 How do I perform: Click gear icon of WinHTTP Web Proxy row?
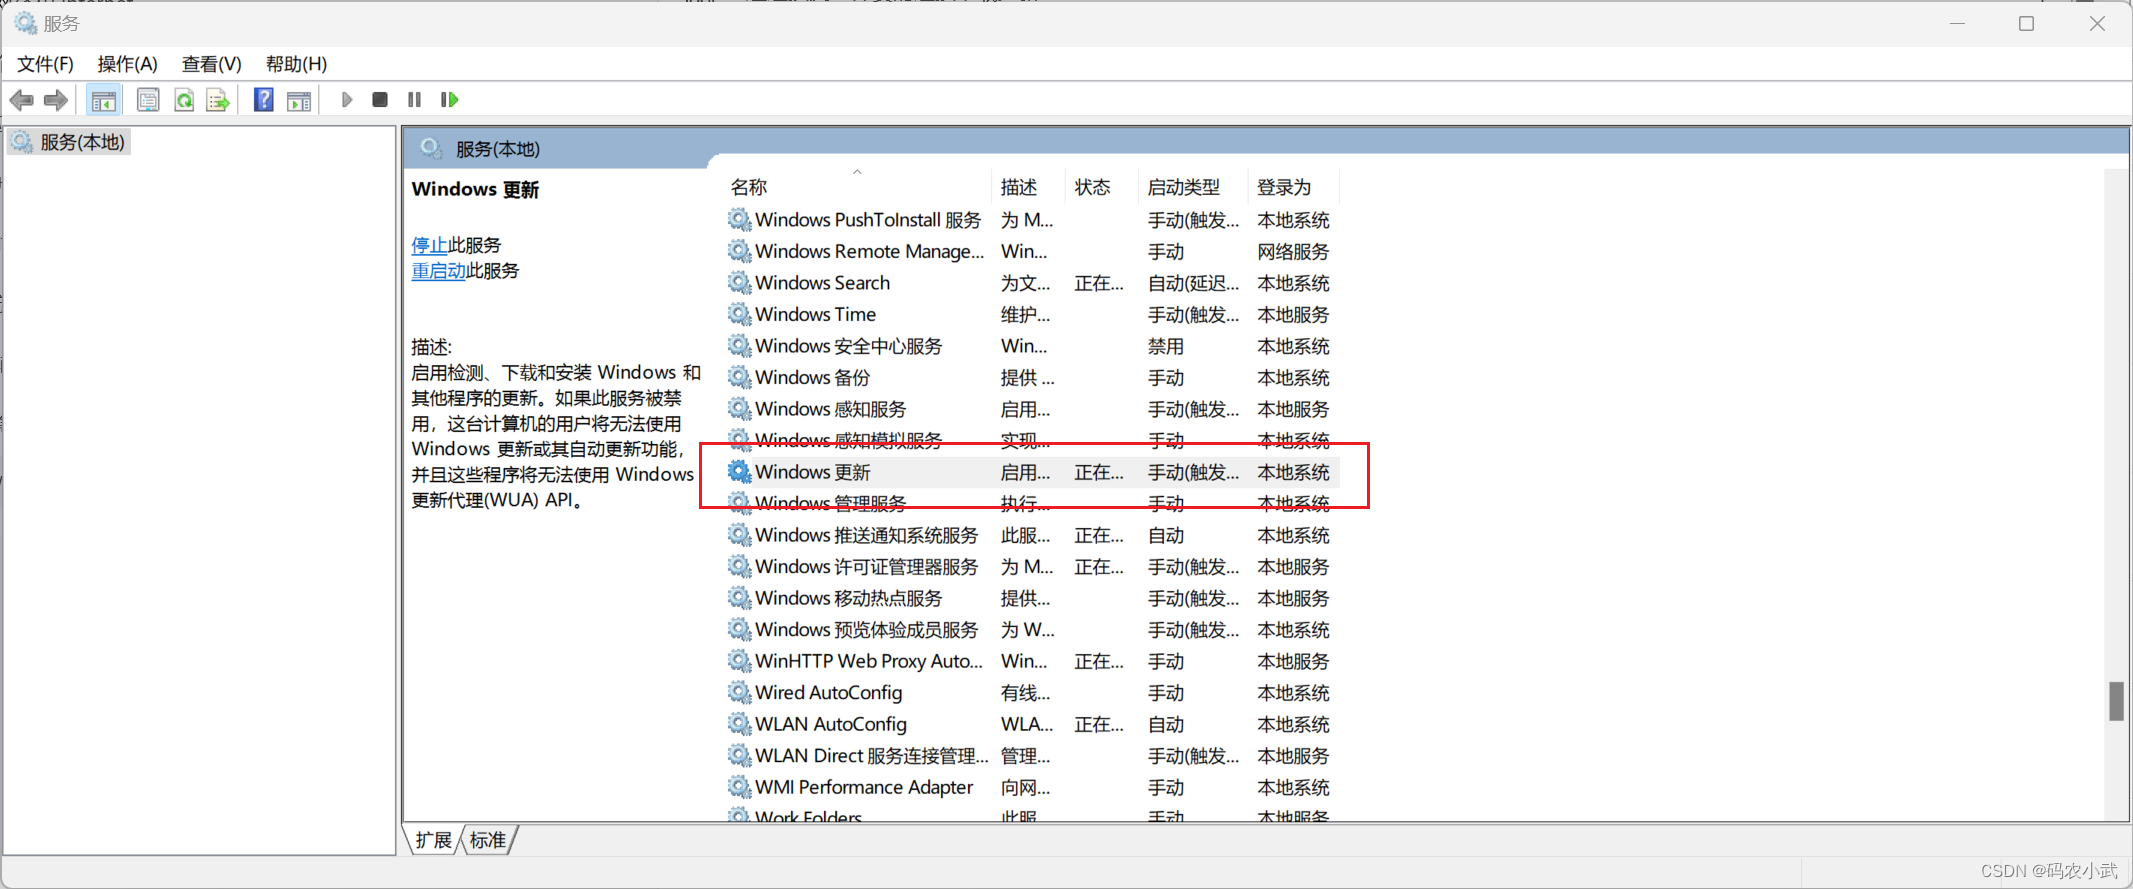(739, 661)
